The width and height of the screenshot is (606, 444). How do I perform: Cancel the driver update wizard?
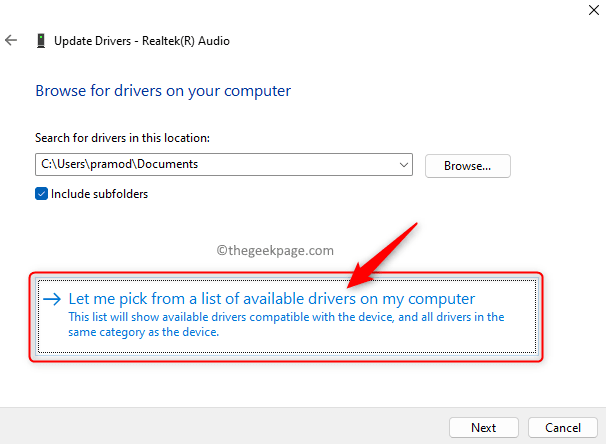(x=561, y=427)
